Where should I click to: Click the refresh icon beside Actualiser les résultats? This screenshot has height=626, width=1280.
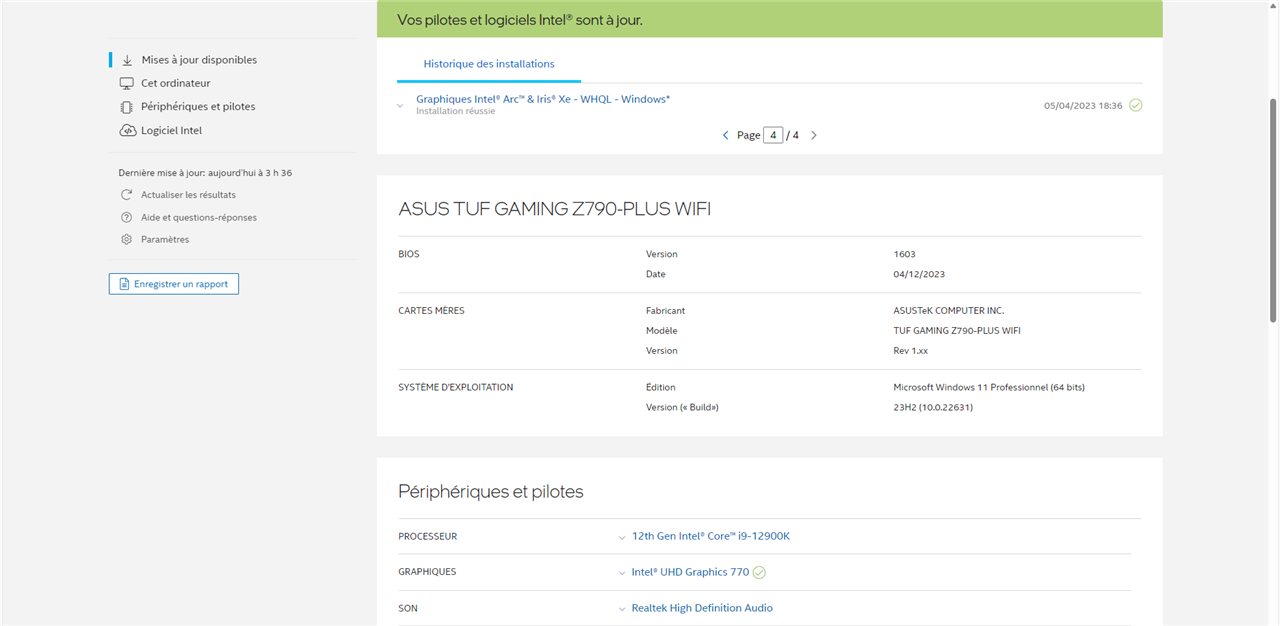click(x=126, y=195)
